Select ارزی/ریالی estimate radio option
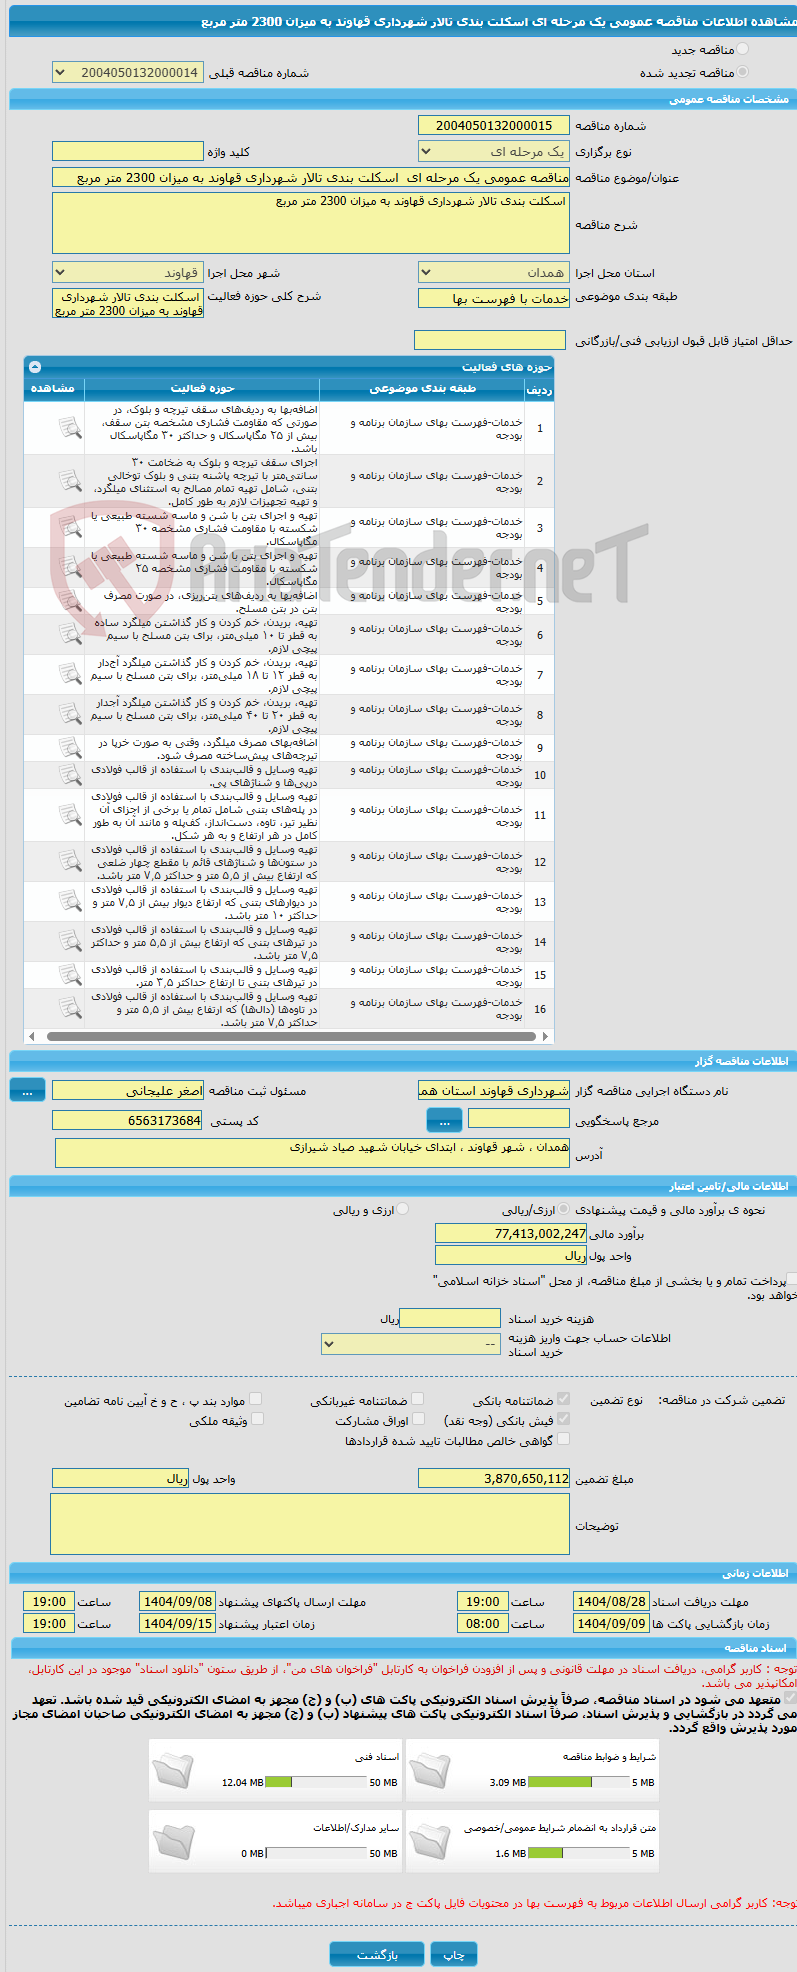This screenshot has height=1972, width=797. pyautogui.click(x=565, y=1209)
